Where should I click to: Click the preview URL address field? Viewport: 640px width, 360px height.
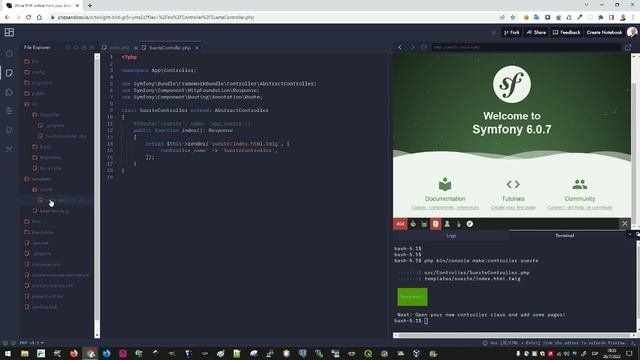pos(526,47)
